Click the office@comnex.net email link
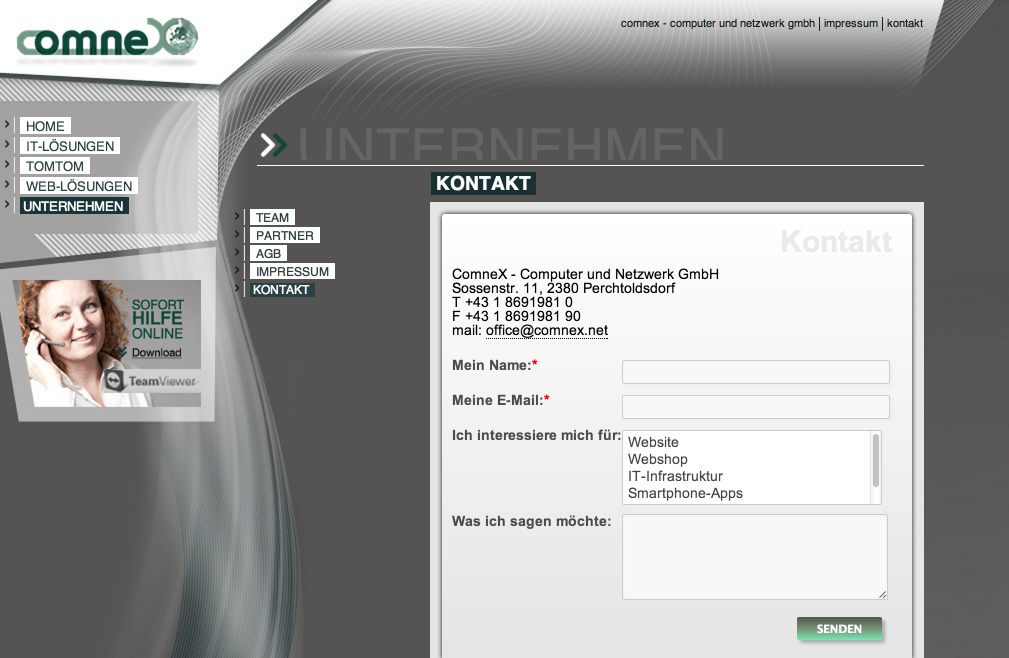 546,330
